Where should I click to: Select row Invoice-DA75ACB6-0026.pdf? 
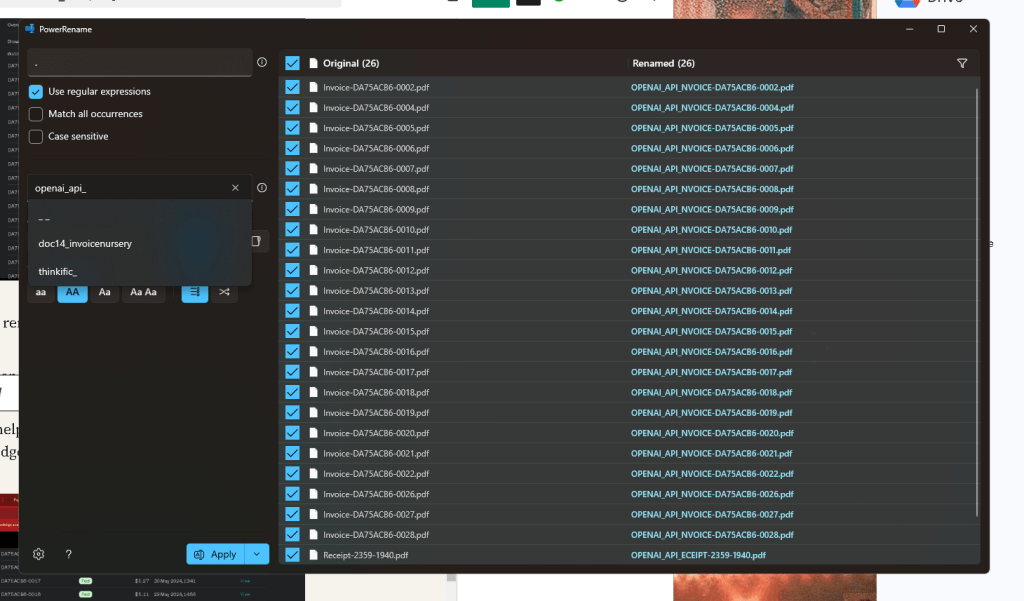pos(630,494)
